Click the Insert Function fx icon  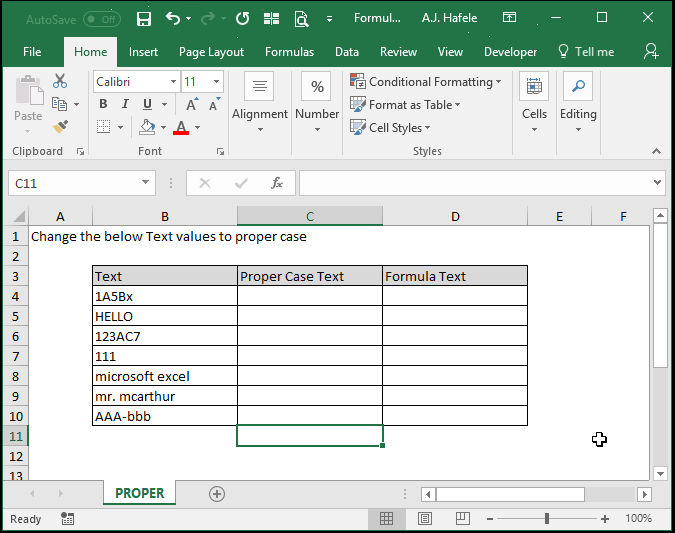[x=277, y=183]
